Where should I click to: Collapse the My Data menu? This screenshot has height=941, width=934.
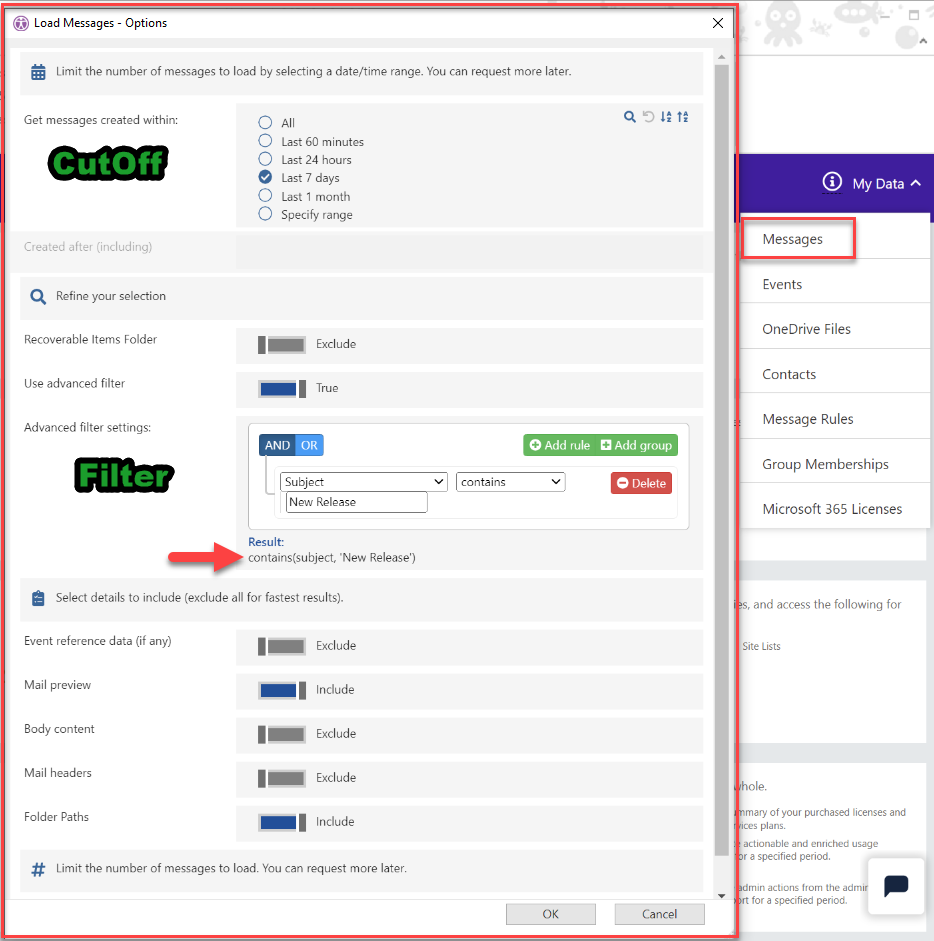(915, 184)
